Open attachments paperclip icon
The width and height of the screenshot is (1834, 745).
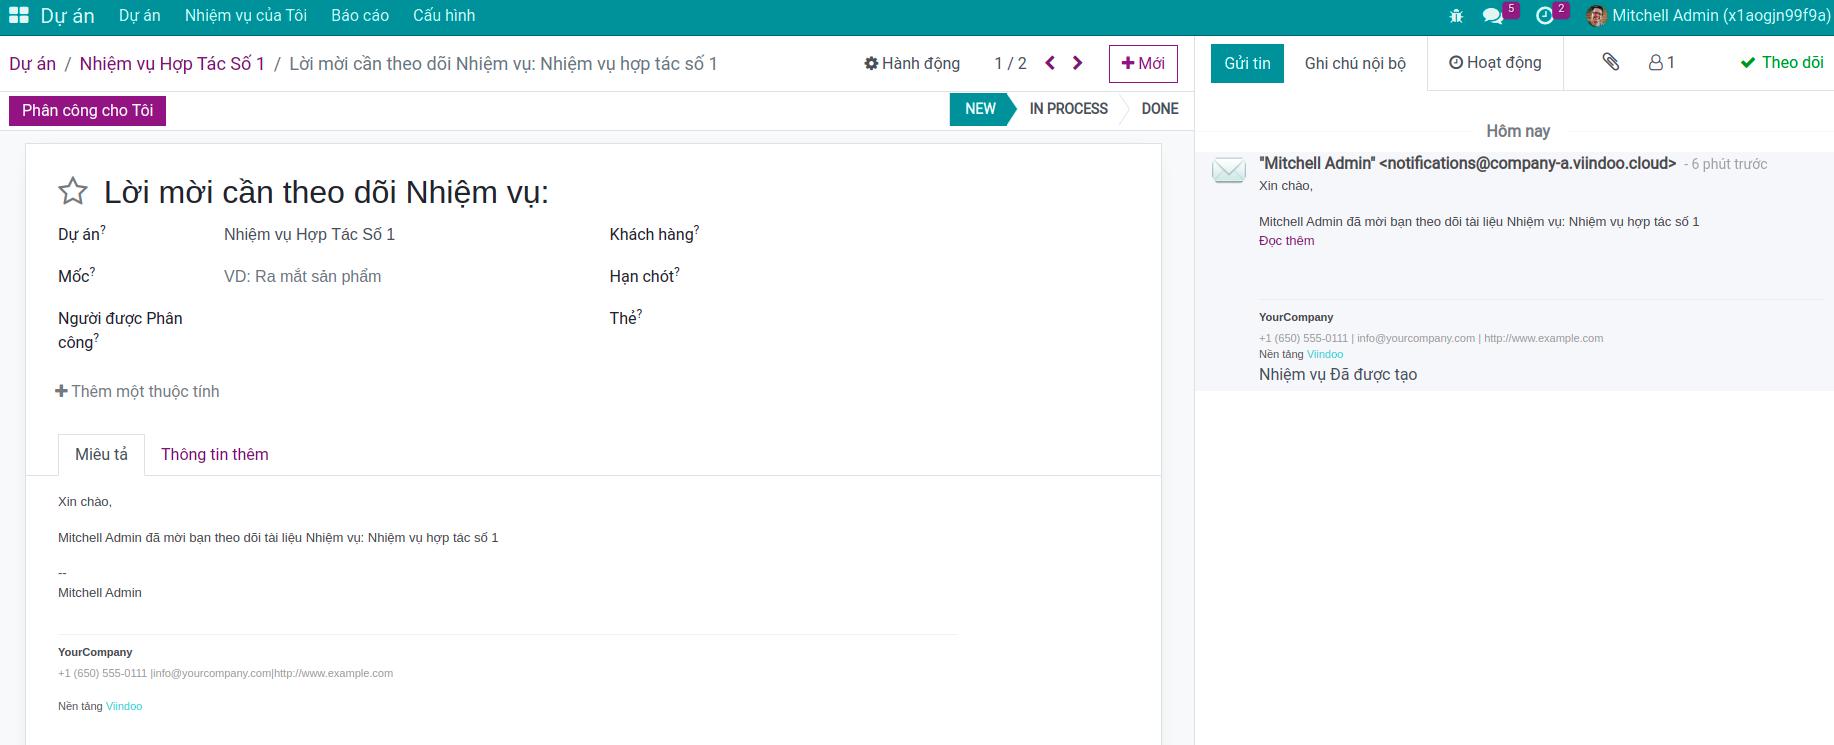[1610, 62]
